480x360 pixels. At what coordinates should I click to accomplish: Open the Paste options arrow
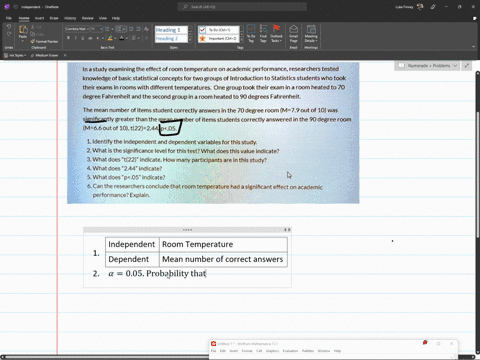(x=23, y=41)
